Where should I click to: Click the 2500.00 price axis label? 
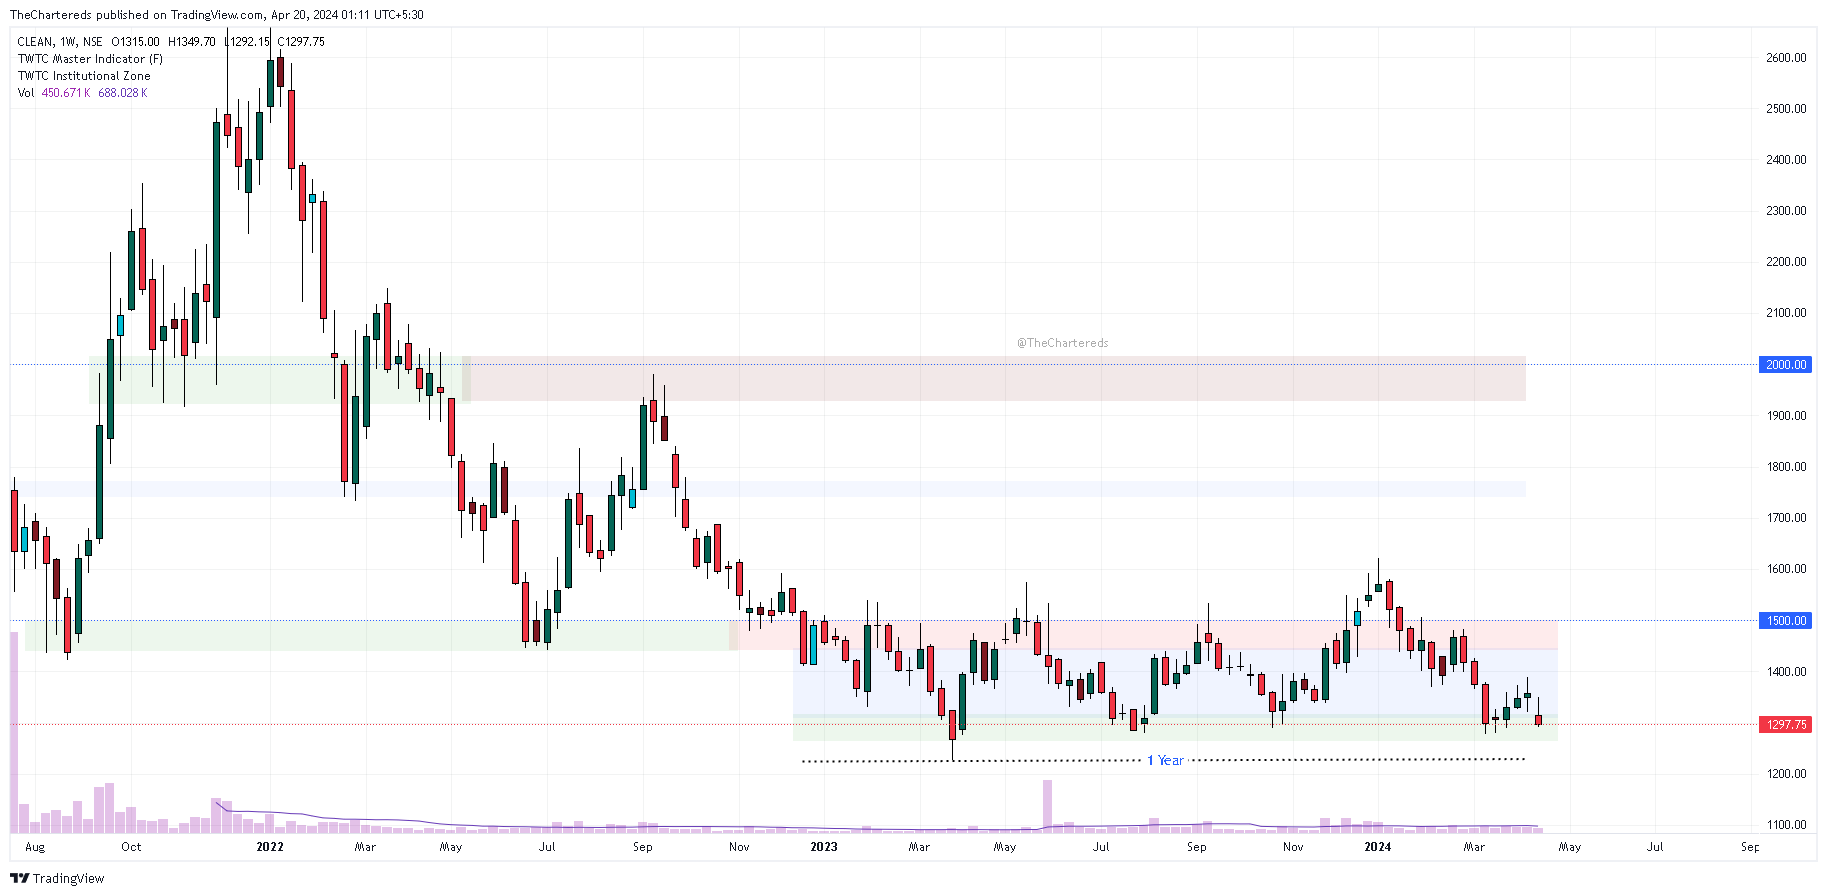tap(1786, 109)
